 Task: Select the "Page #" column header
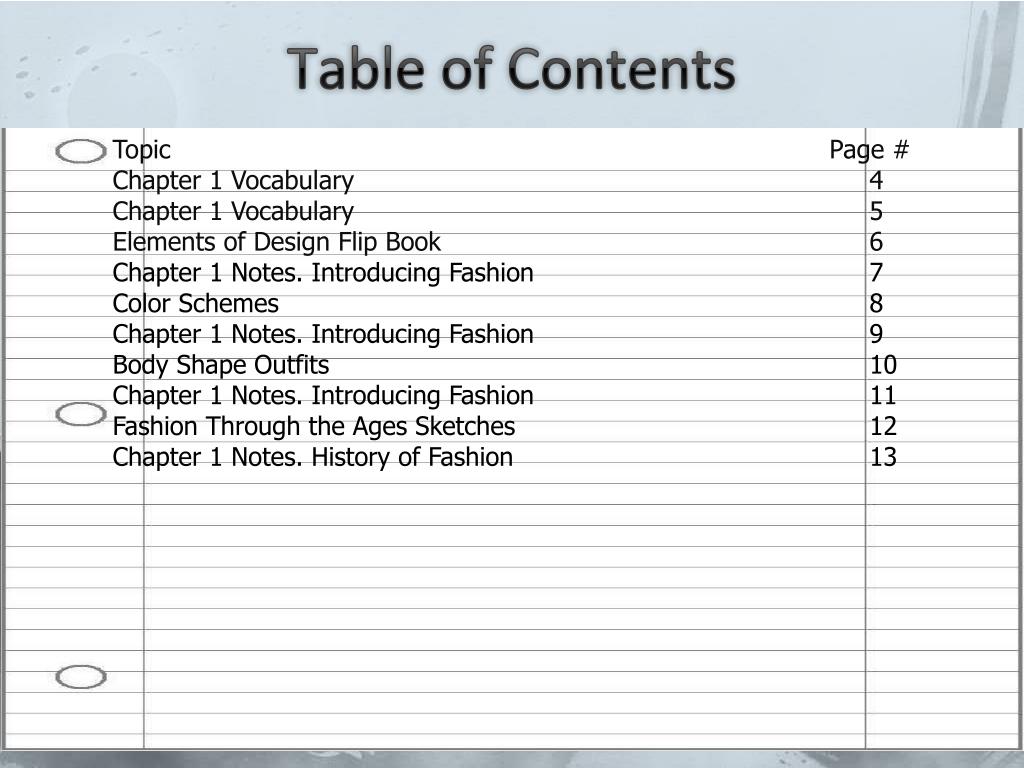(x=869, y=150)
